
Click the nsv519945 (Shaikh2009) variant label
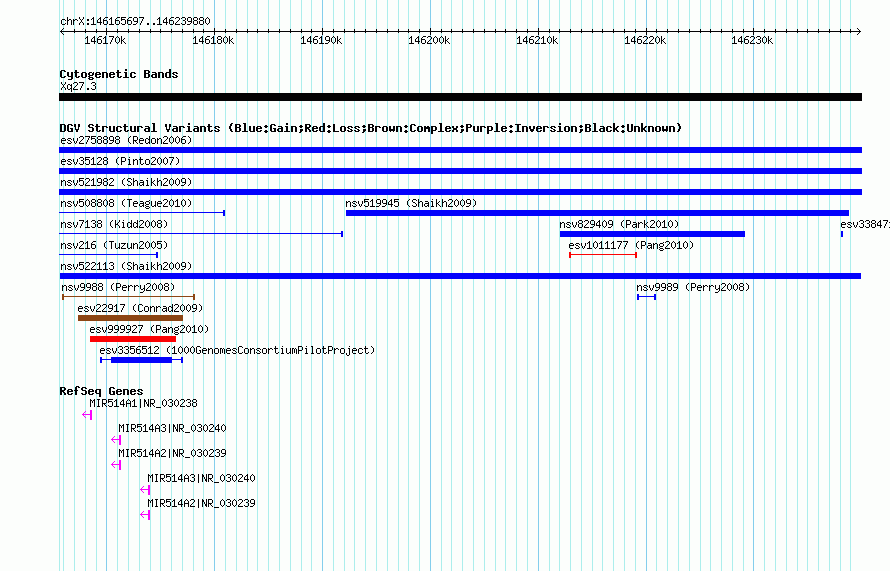point(411,203)
